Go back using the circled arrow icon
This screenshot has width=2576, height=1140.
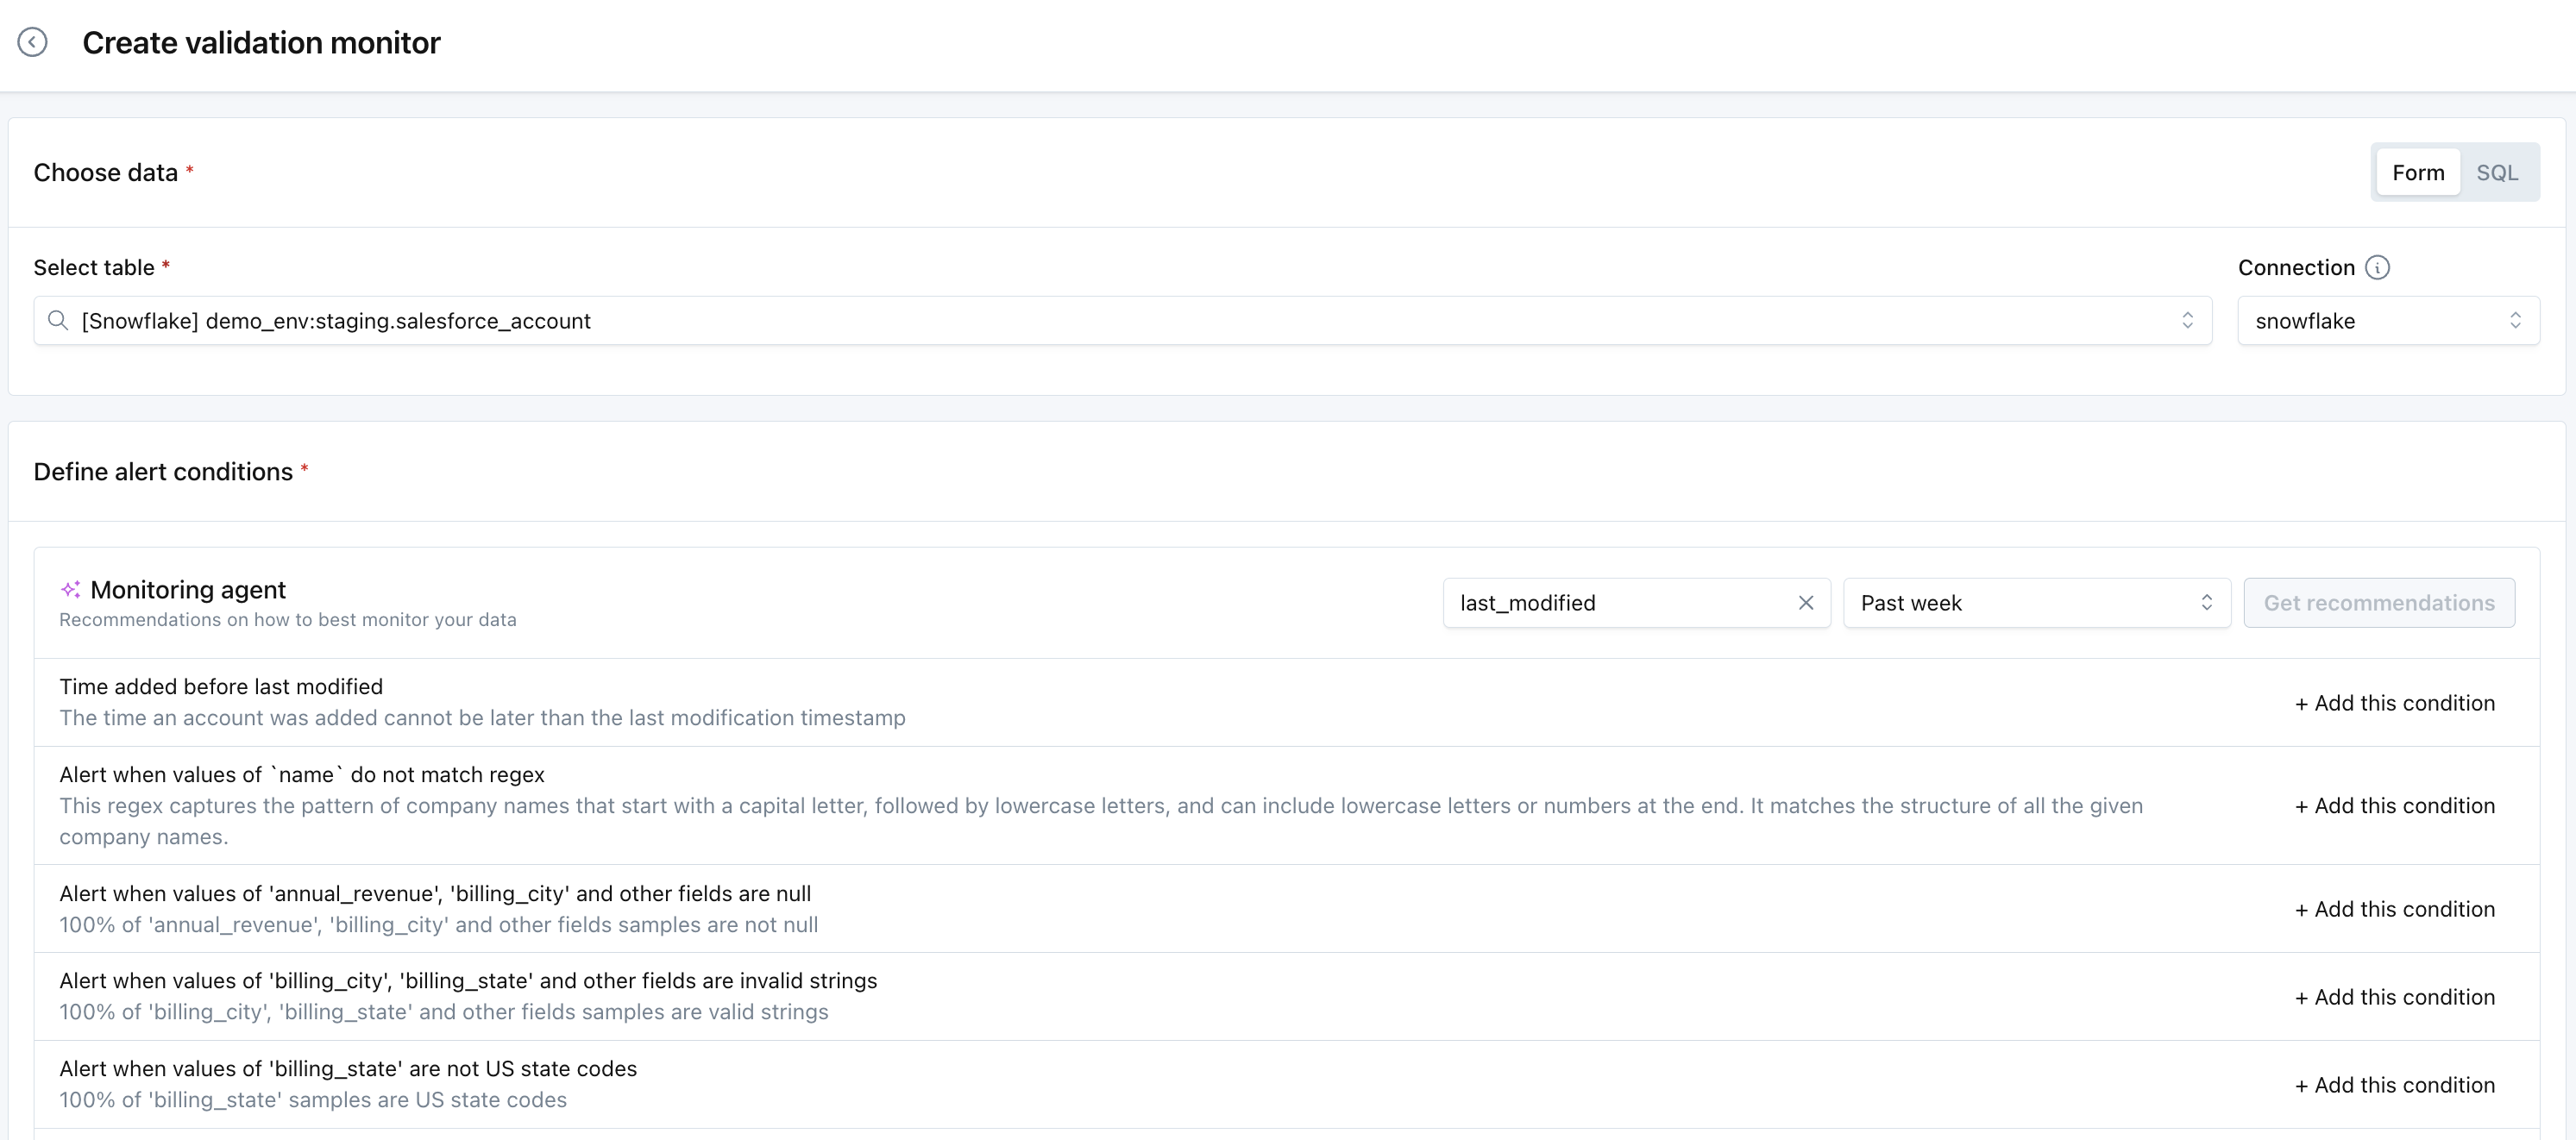[x=32, y=42]
